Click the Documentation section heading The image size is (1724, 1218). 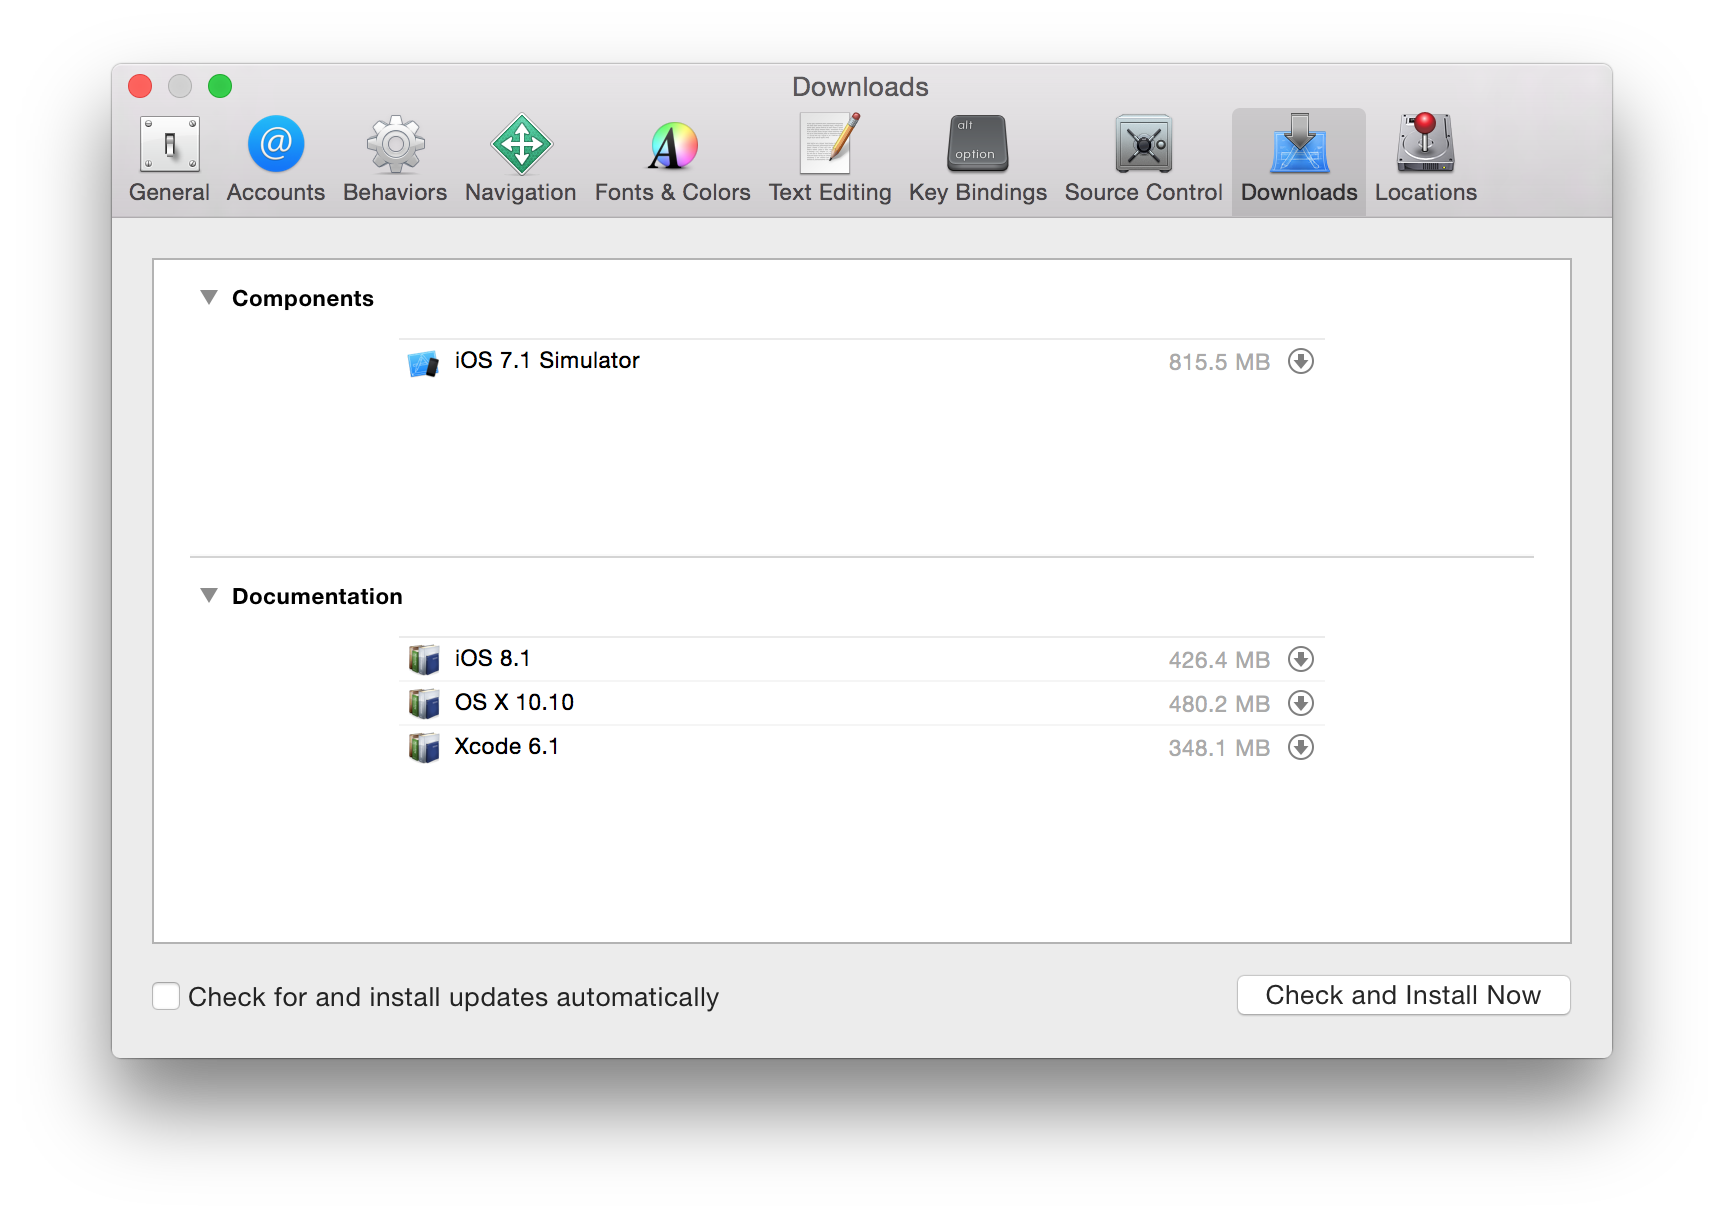click(x=317, y=596)
